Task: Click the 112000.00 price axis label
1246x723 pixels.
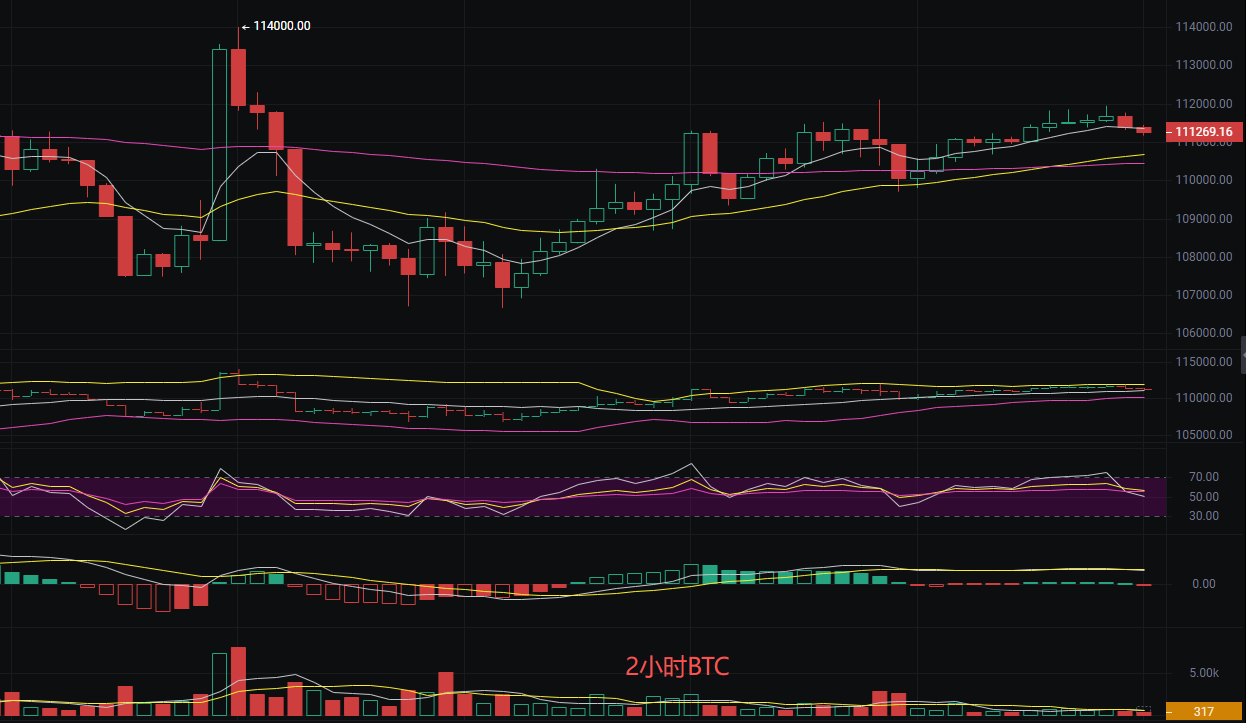Action: [1203, 104]
